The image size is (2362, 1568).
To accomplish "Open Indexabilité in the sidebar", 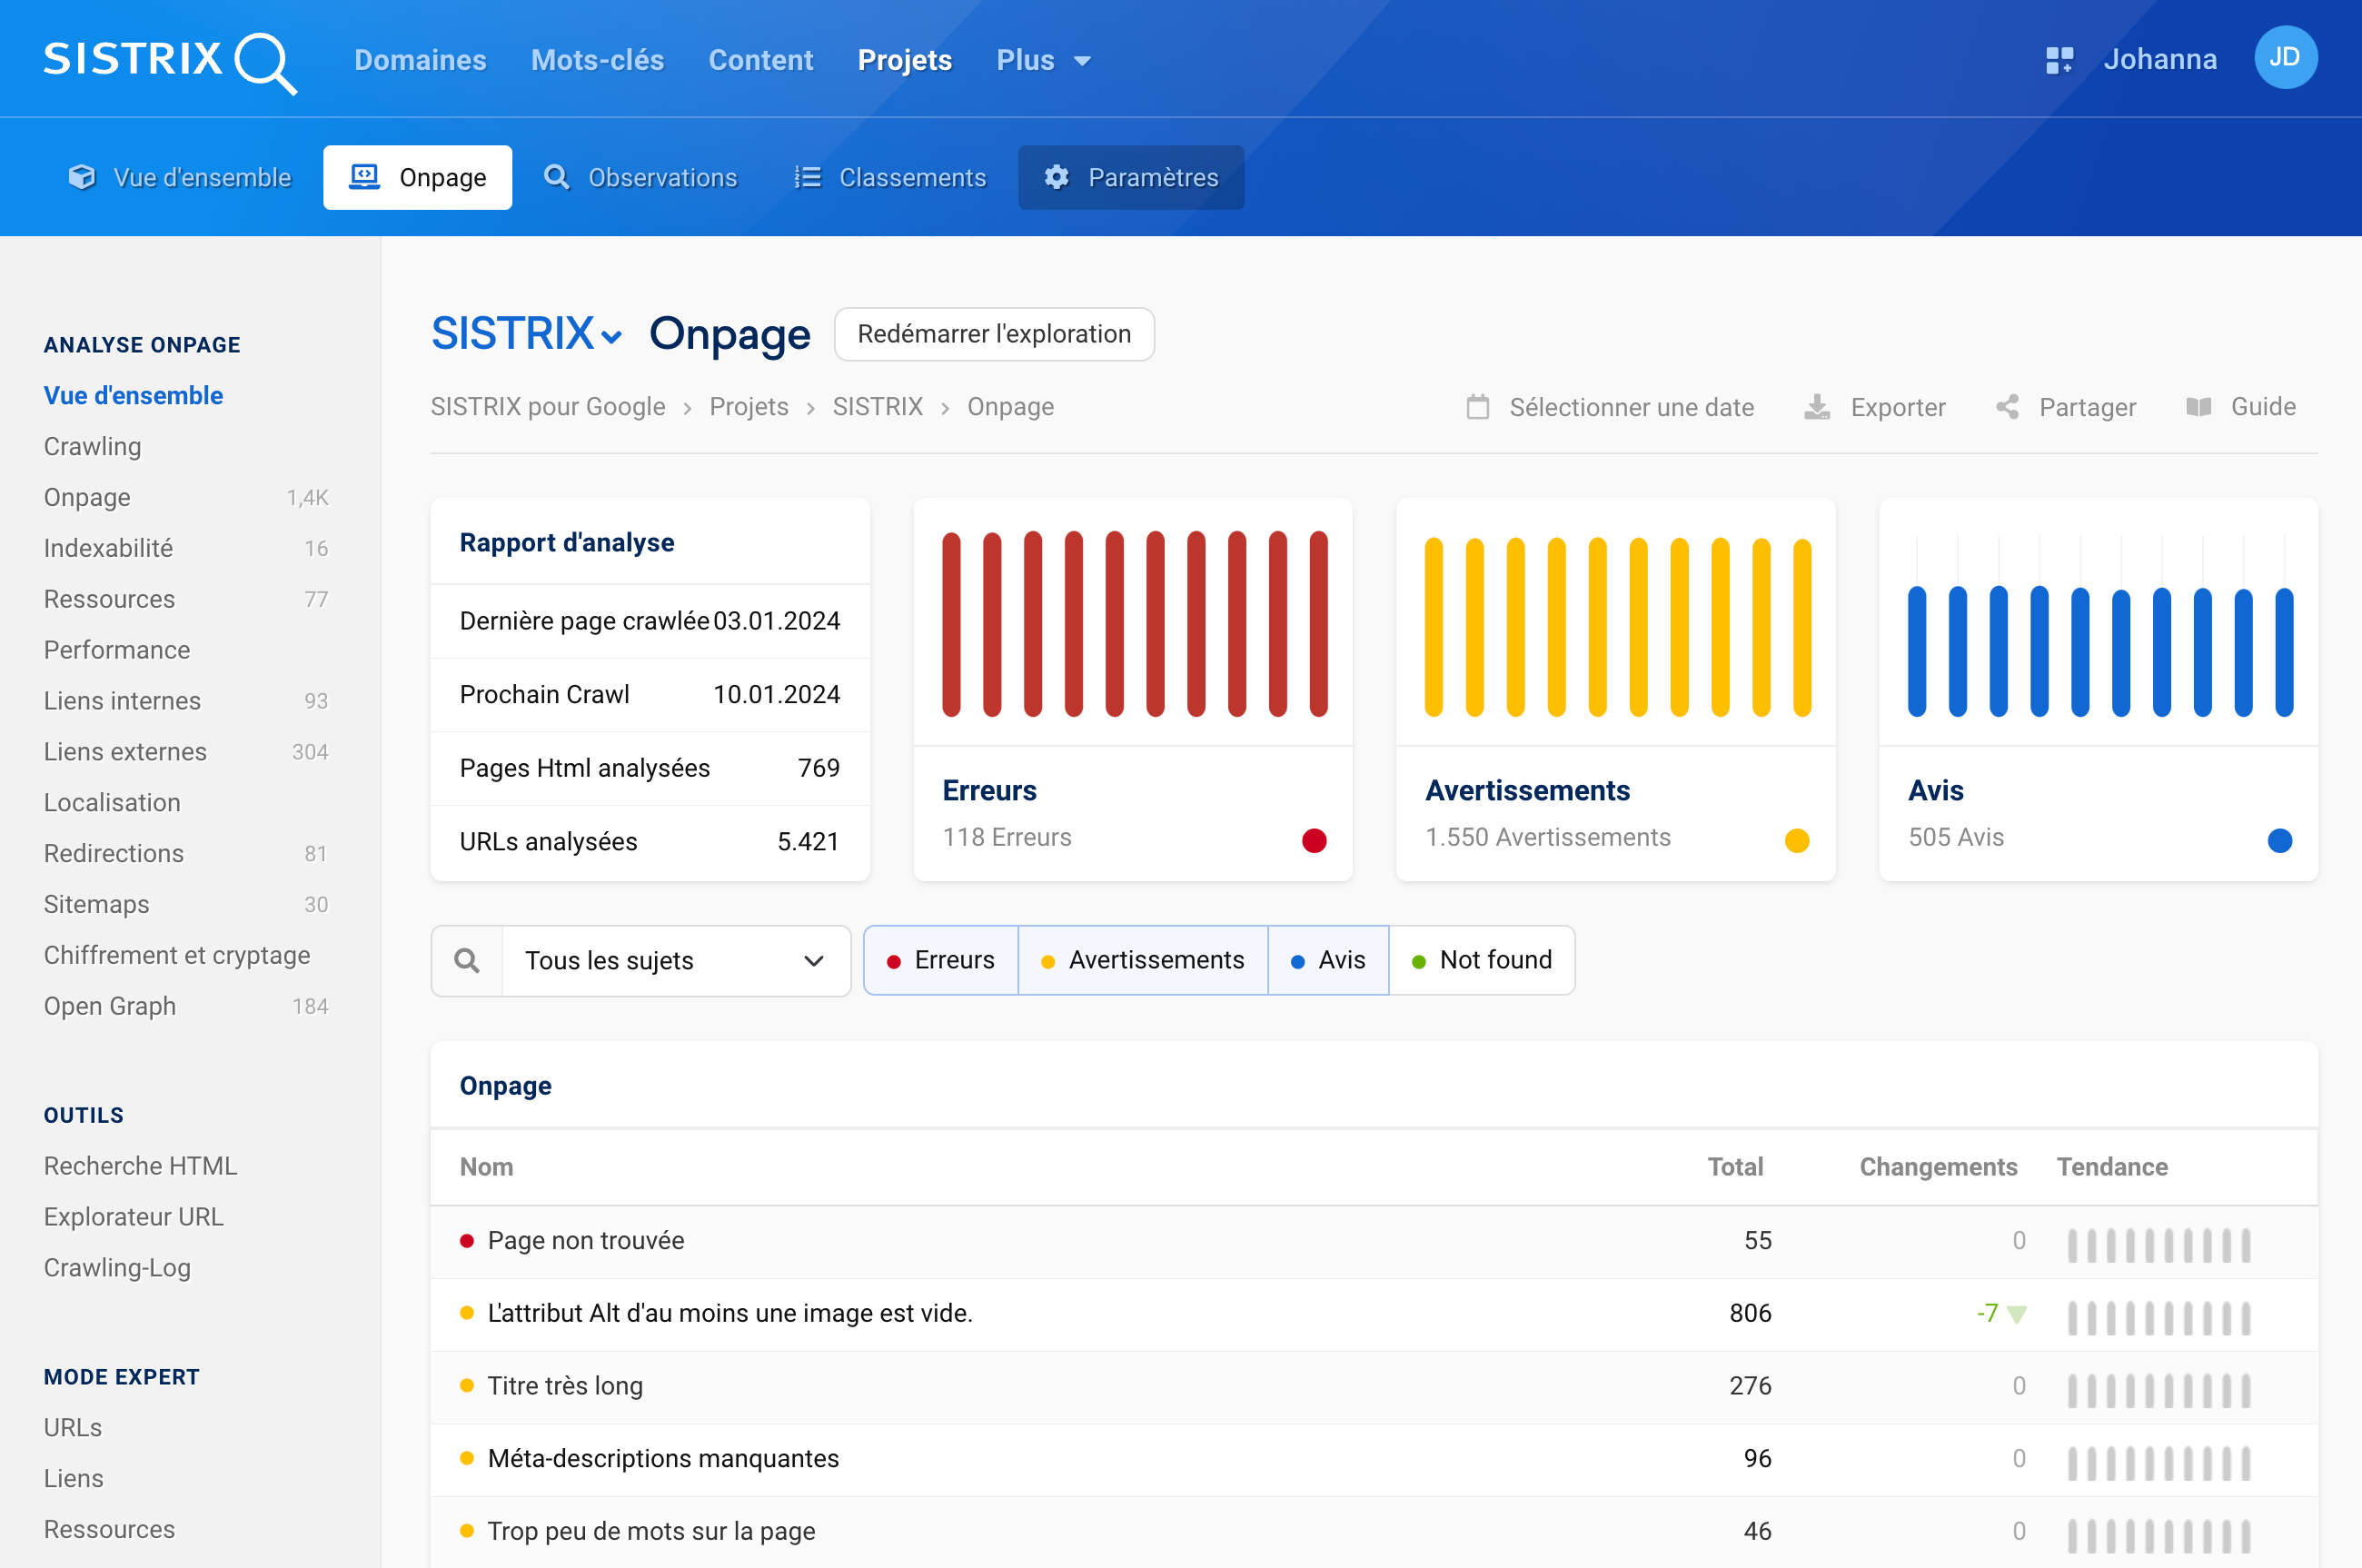I will 108,548.
